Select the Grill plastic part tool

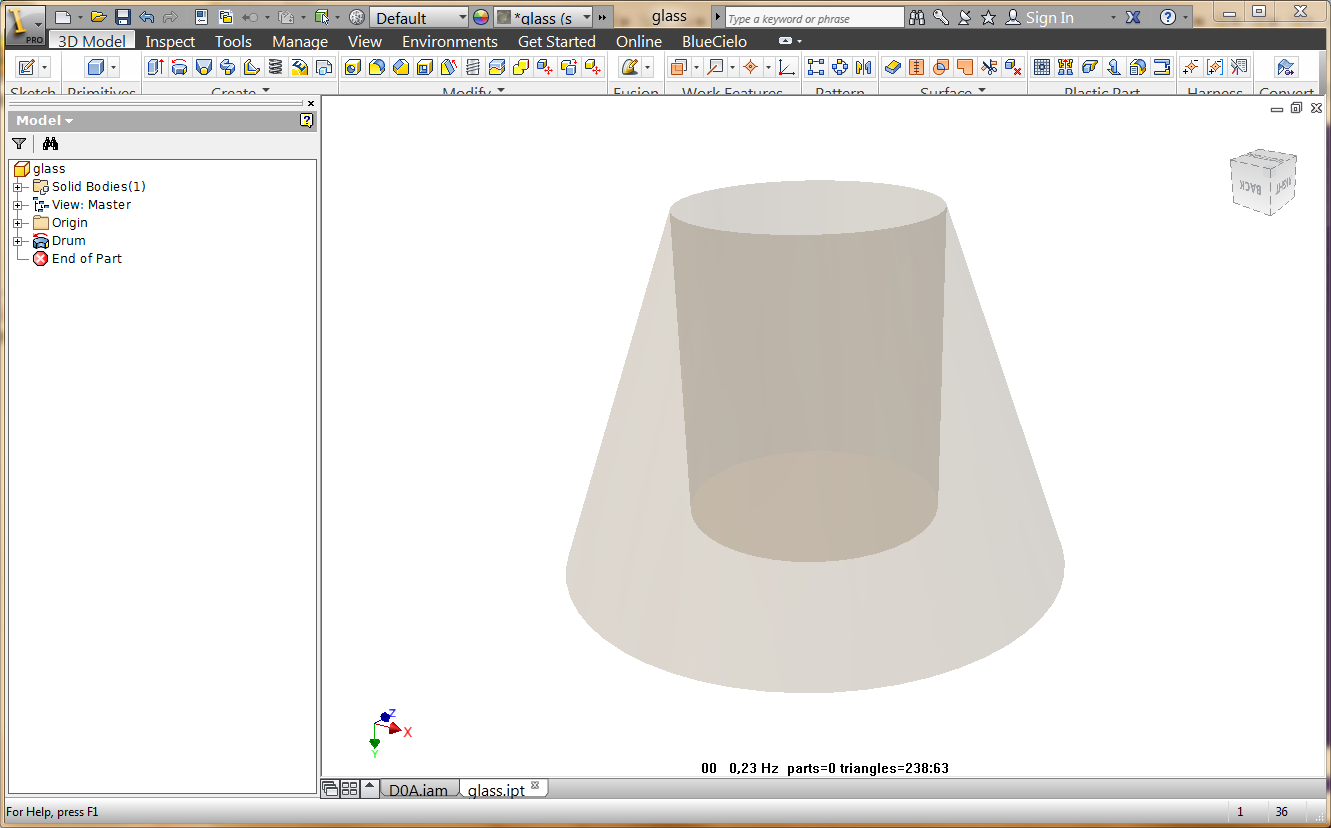click(x=1041, y=67)
